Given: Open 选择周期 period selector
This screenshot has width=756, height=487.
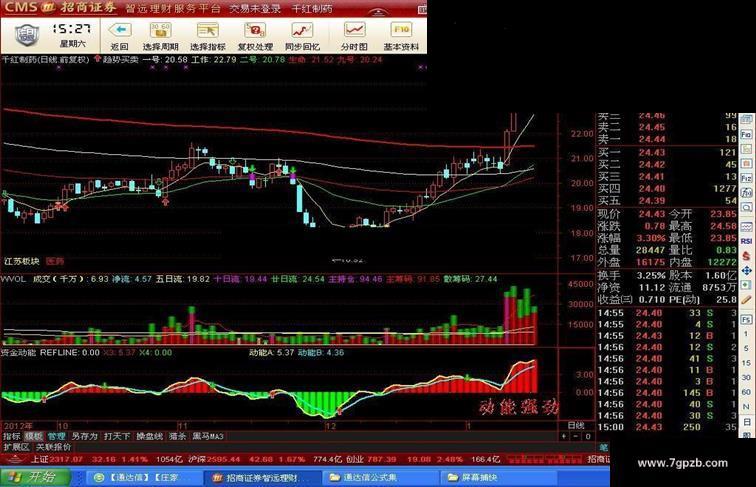Looking at the screenshot, I should click(161, 37).
